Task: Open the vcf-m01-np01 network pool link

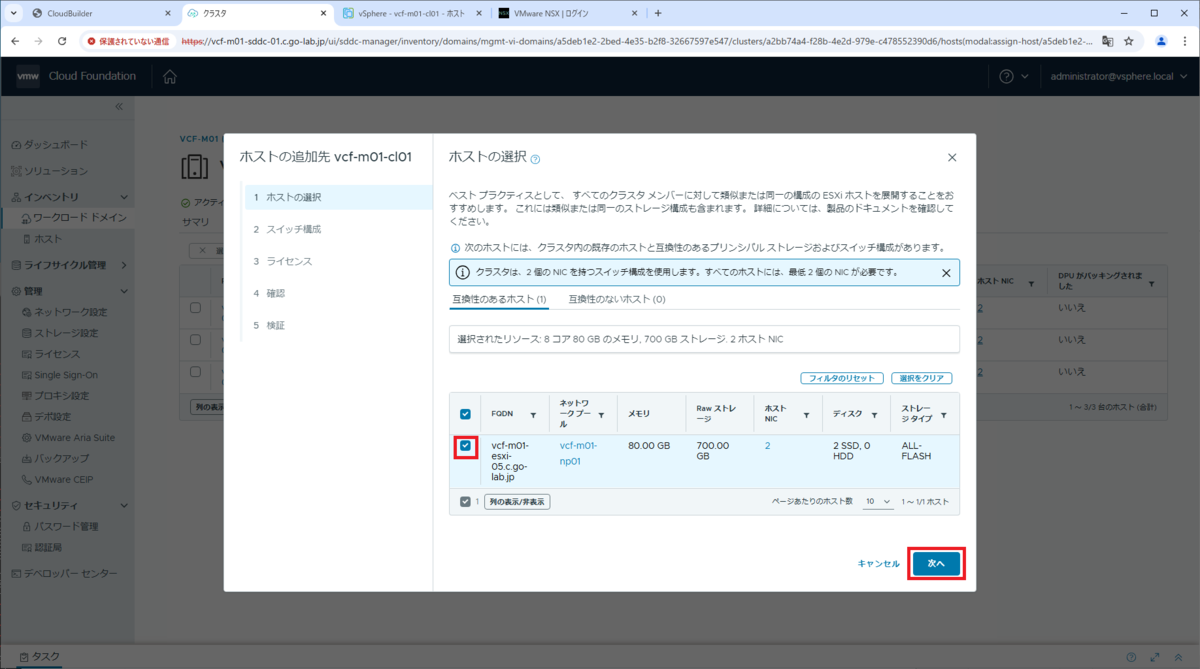Action: (x=578, y=454)
